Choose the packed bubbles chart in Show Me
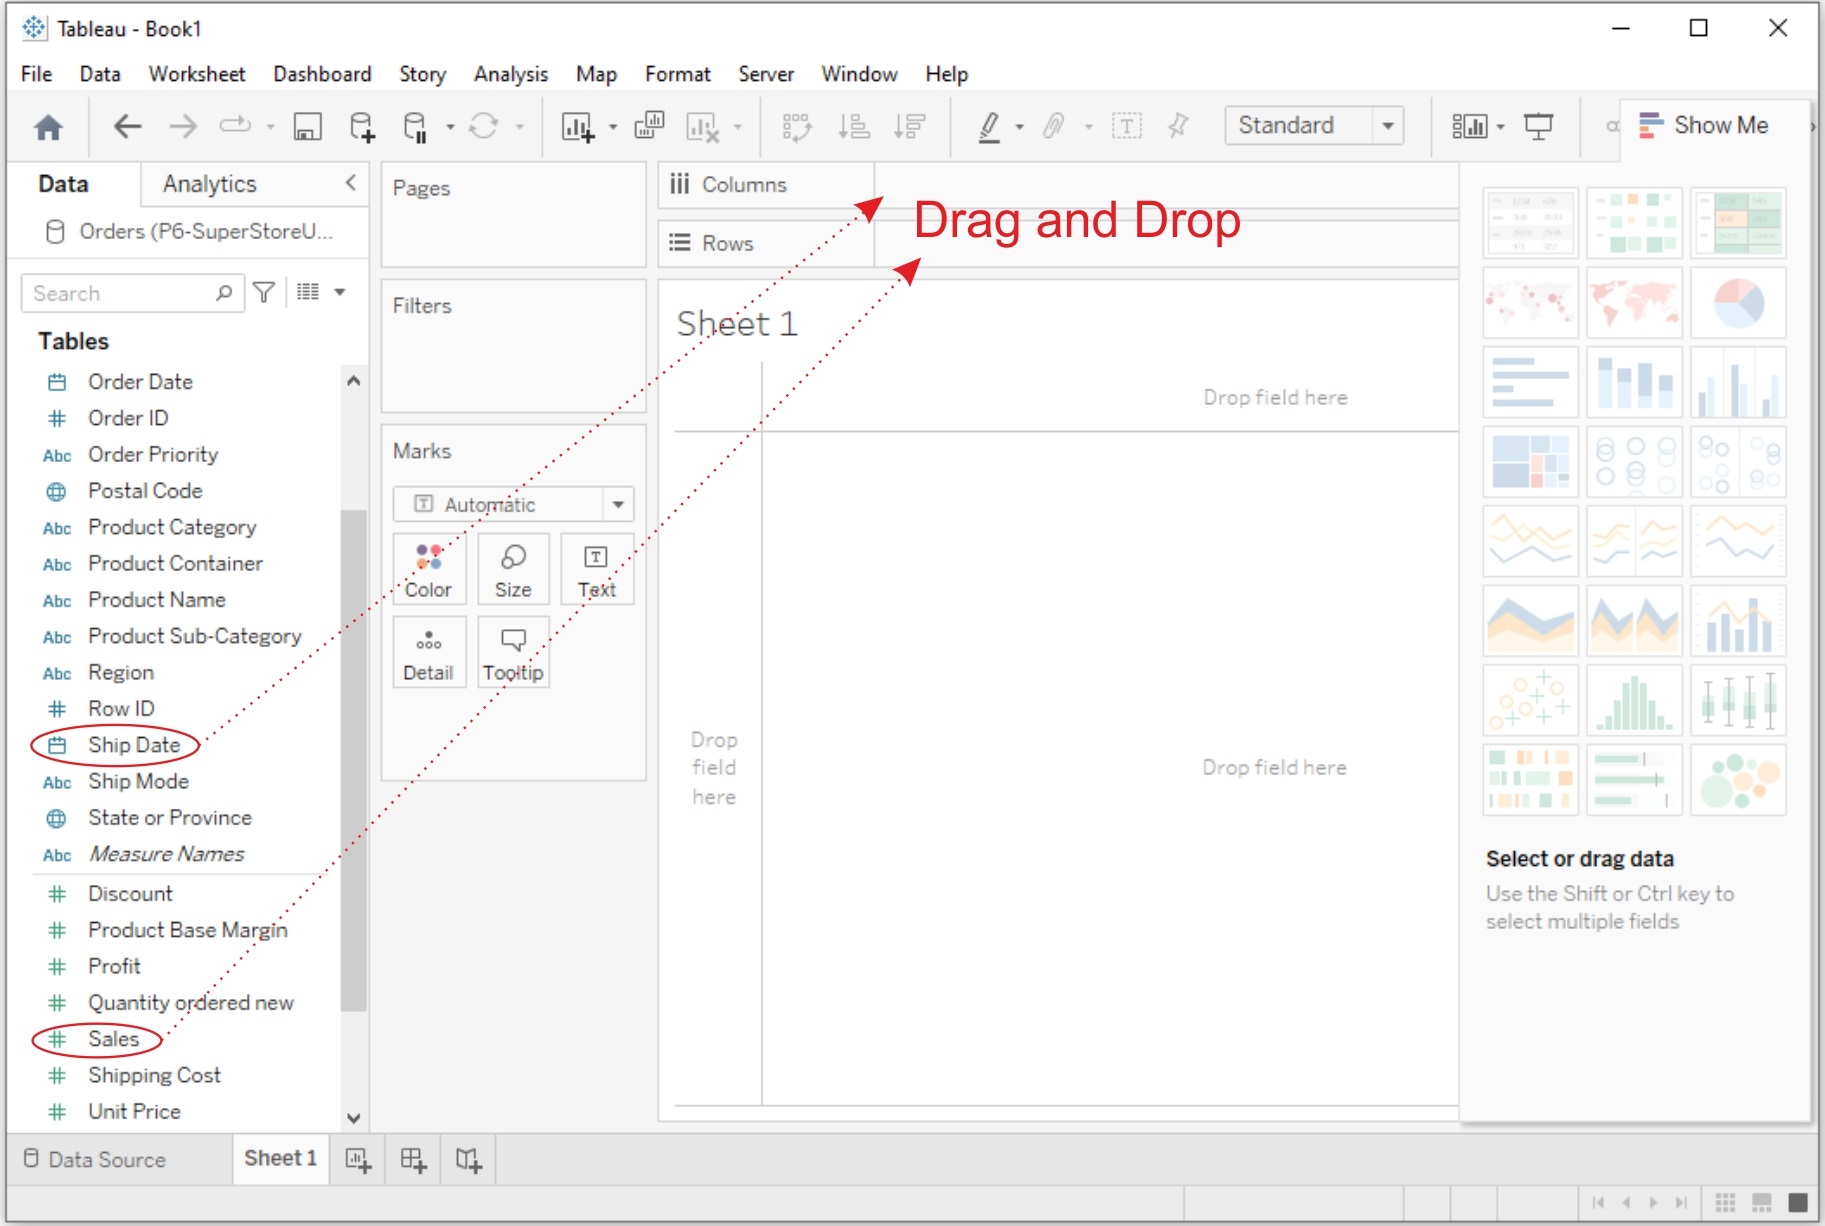Screen dimensions: 1825x1226 click(1739, 780)
